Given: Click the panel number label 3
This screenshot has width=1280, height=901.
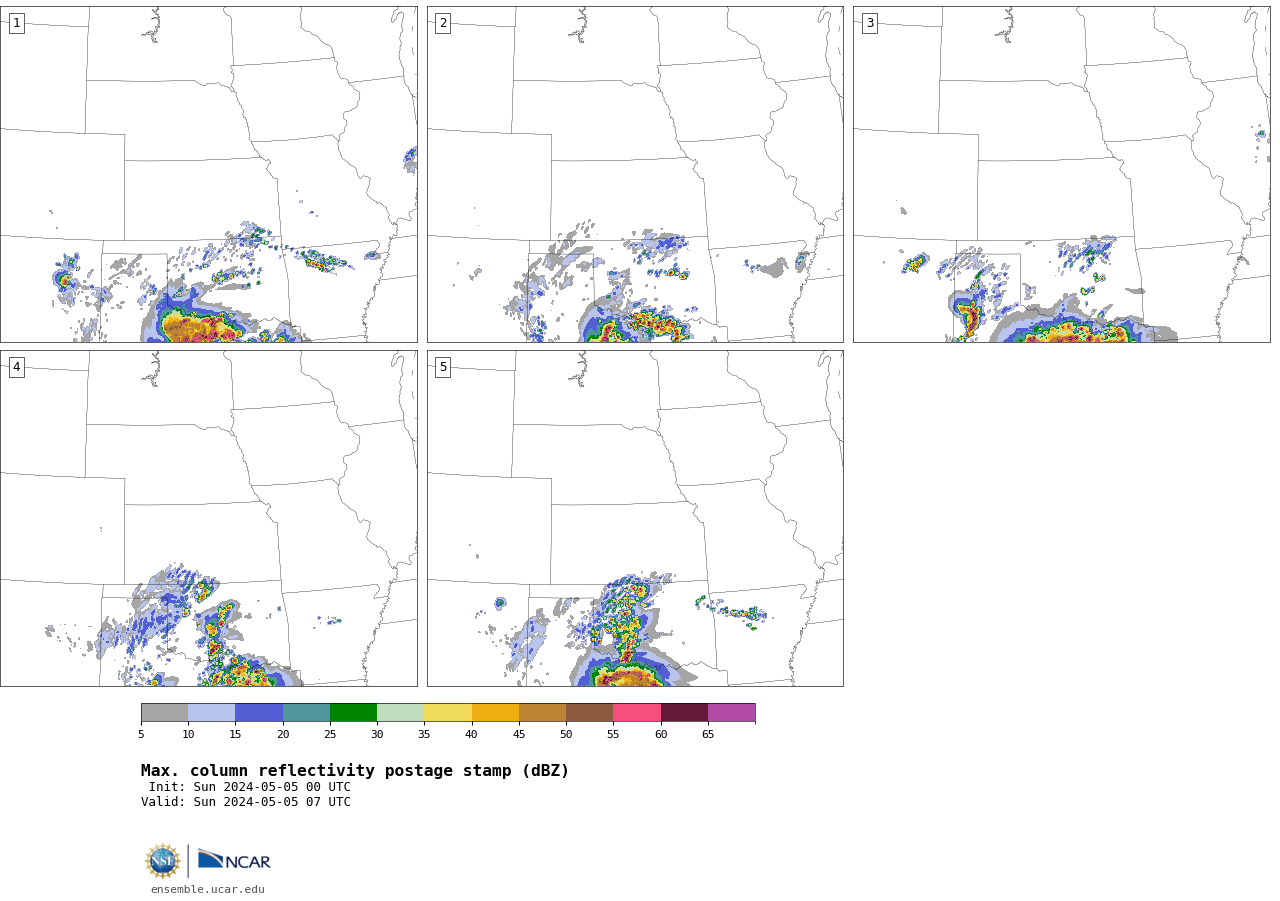Looking at the screenshot, I should click(869, 23).
